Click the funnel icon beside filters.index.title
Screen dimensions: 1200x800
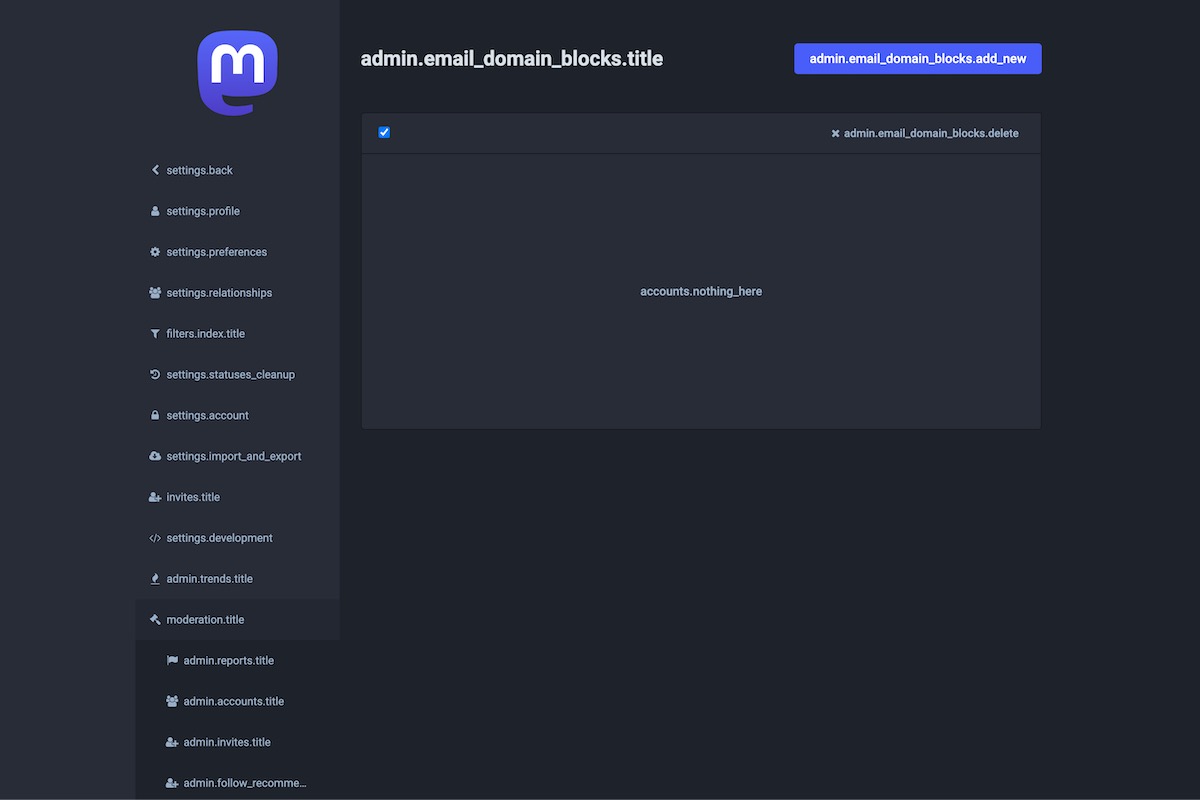[155, 334]
